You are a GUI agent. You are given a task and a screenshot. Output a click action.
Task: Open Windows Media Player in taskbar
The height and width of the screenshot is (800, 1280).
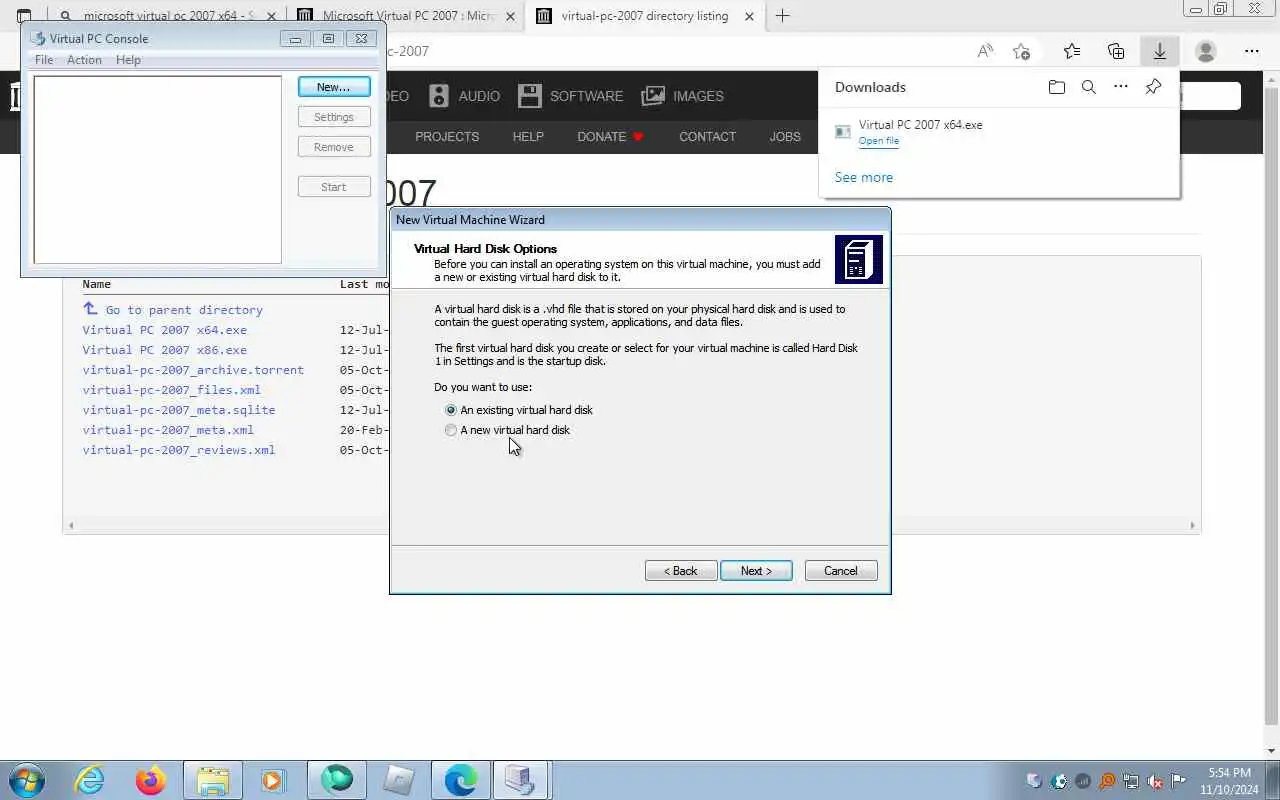[272, 780]
